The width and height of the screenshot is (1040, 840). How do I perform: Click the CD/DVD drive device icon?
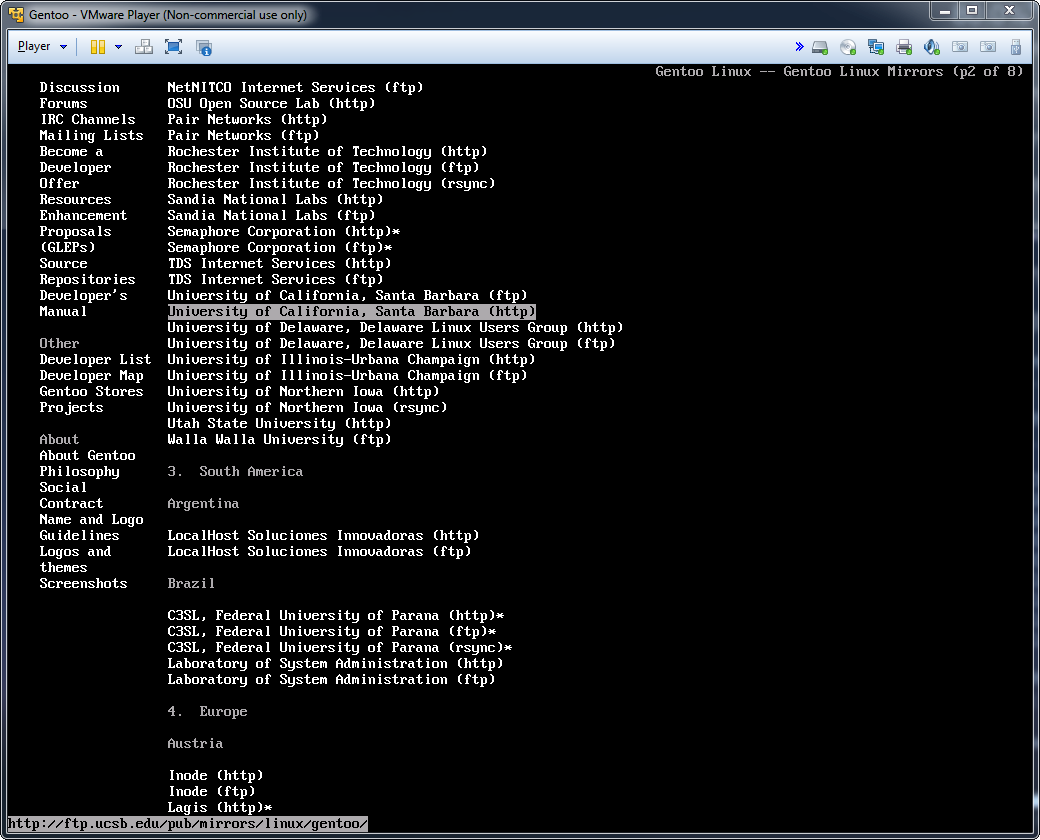848,46
